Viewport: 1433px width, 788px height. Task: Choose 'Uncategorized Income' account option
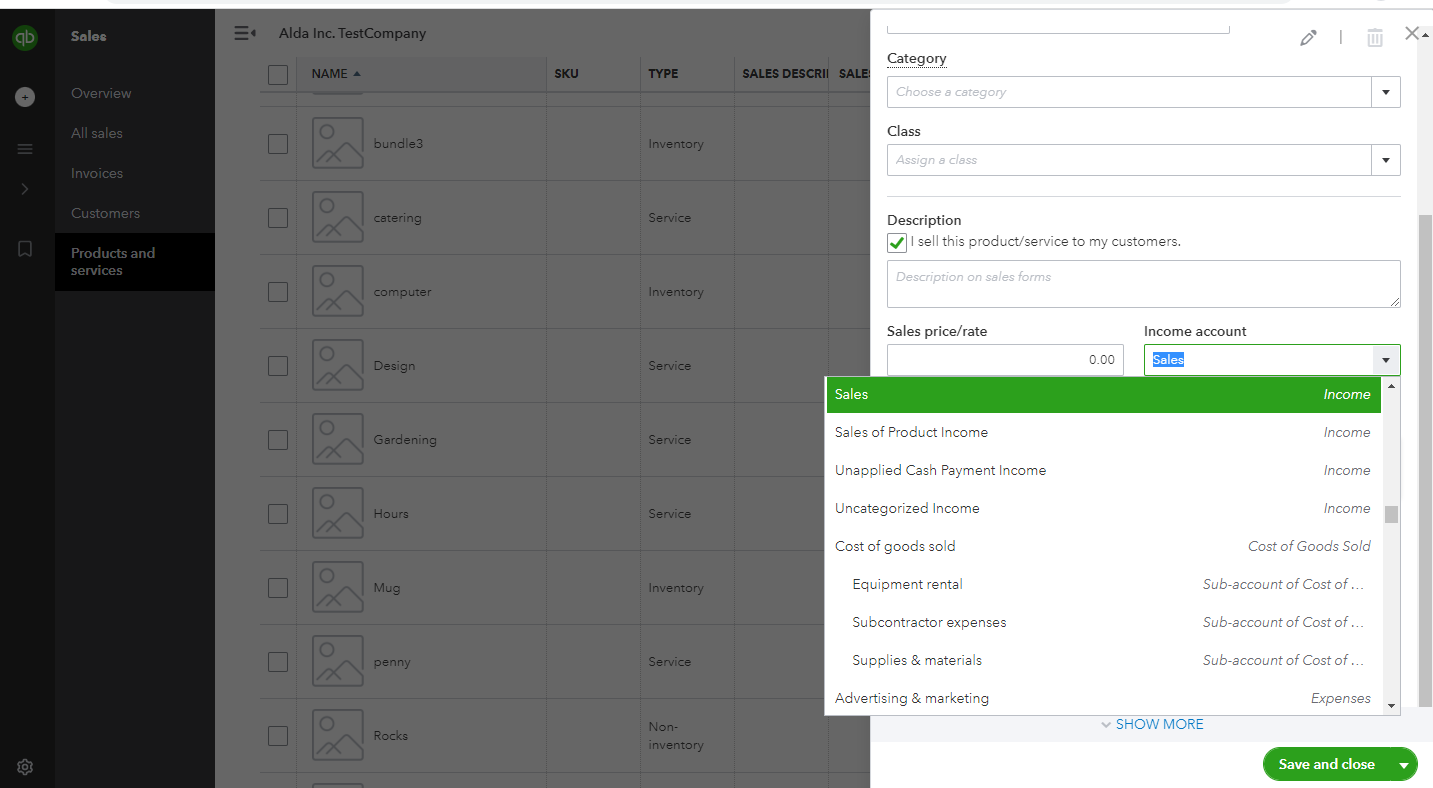coord(907,508)
